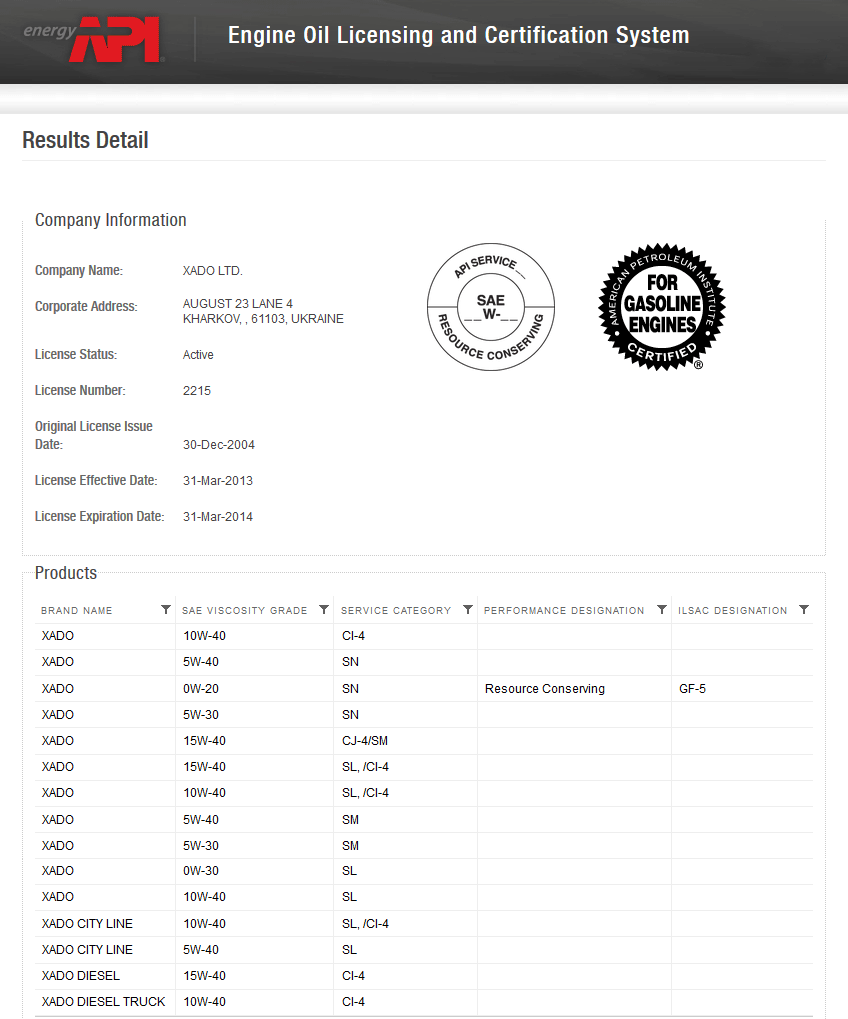Click the API Service Resource Conserving donut symbol
This screenshot has width=848, height=1019.
coord(491,307)
